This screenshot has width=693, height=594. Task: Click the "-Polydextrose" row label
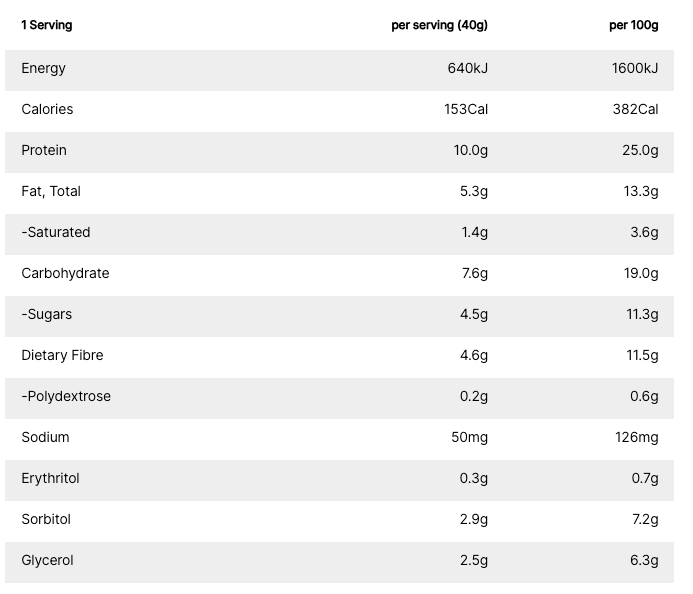[x=66, y=396]
